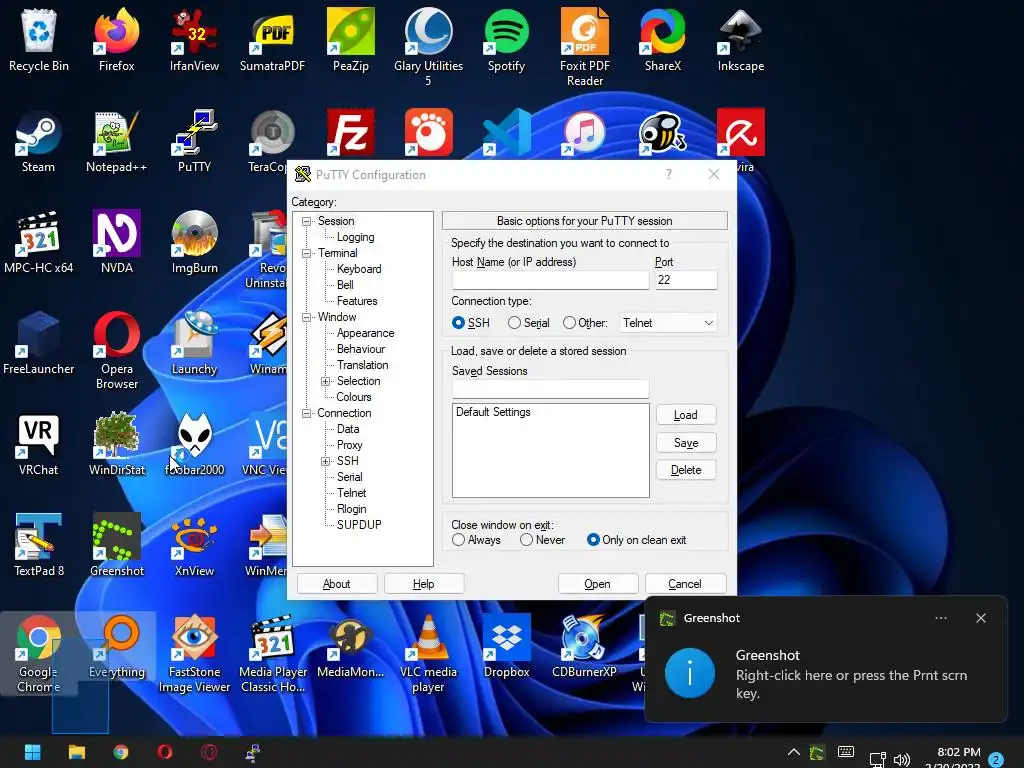1024x768 pixels.
Task: Open File Explorer from the taskbar
Action: 77,752
